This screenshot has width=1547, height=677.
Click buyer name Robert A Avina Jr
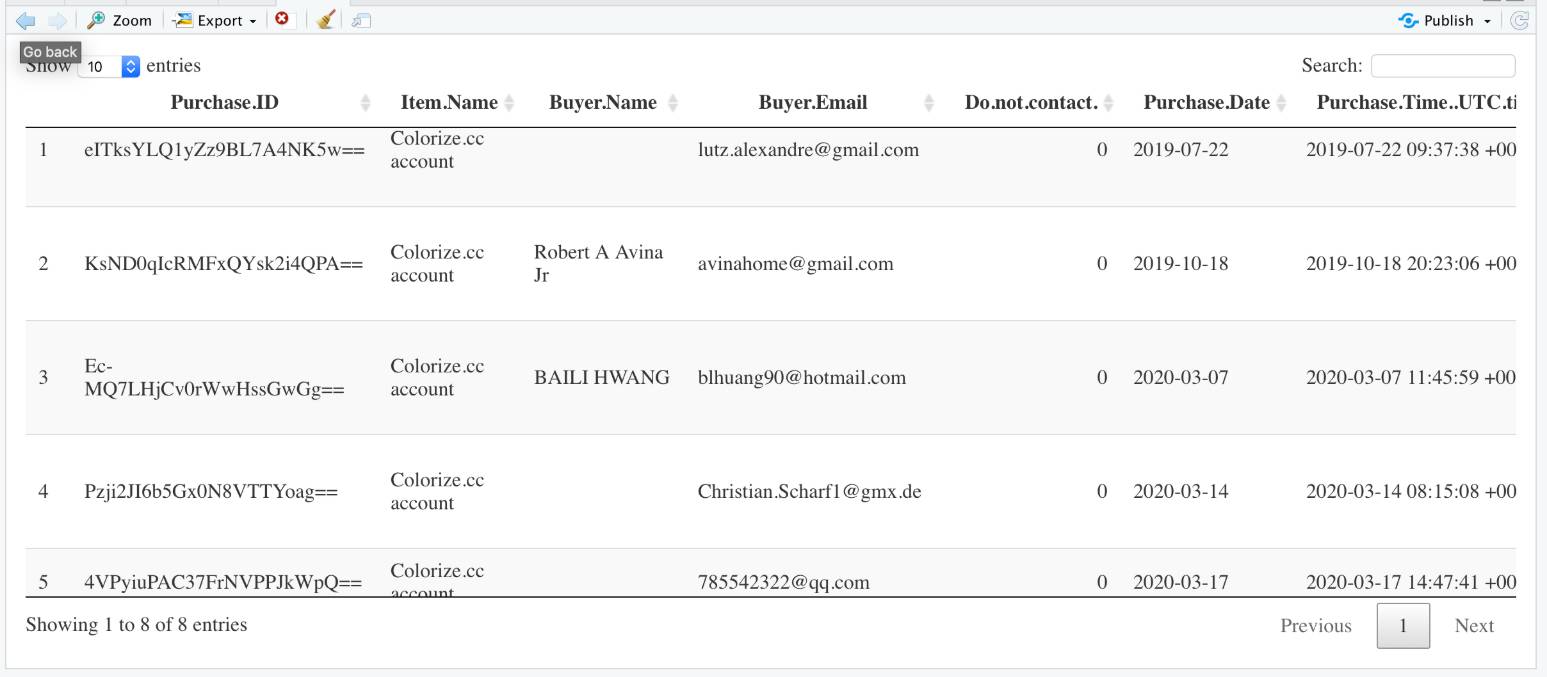(x=598, y=264)
